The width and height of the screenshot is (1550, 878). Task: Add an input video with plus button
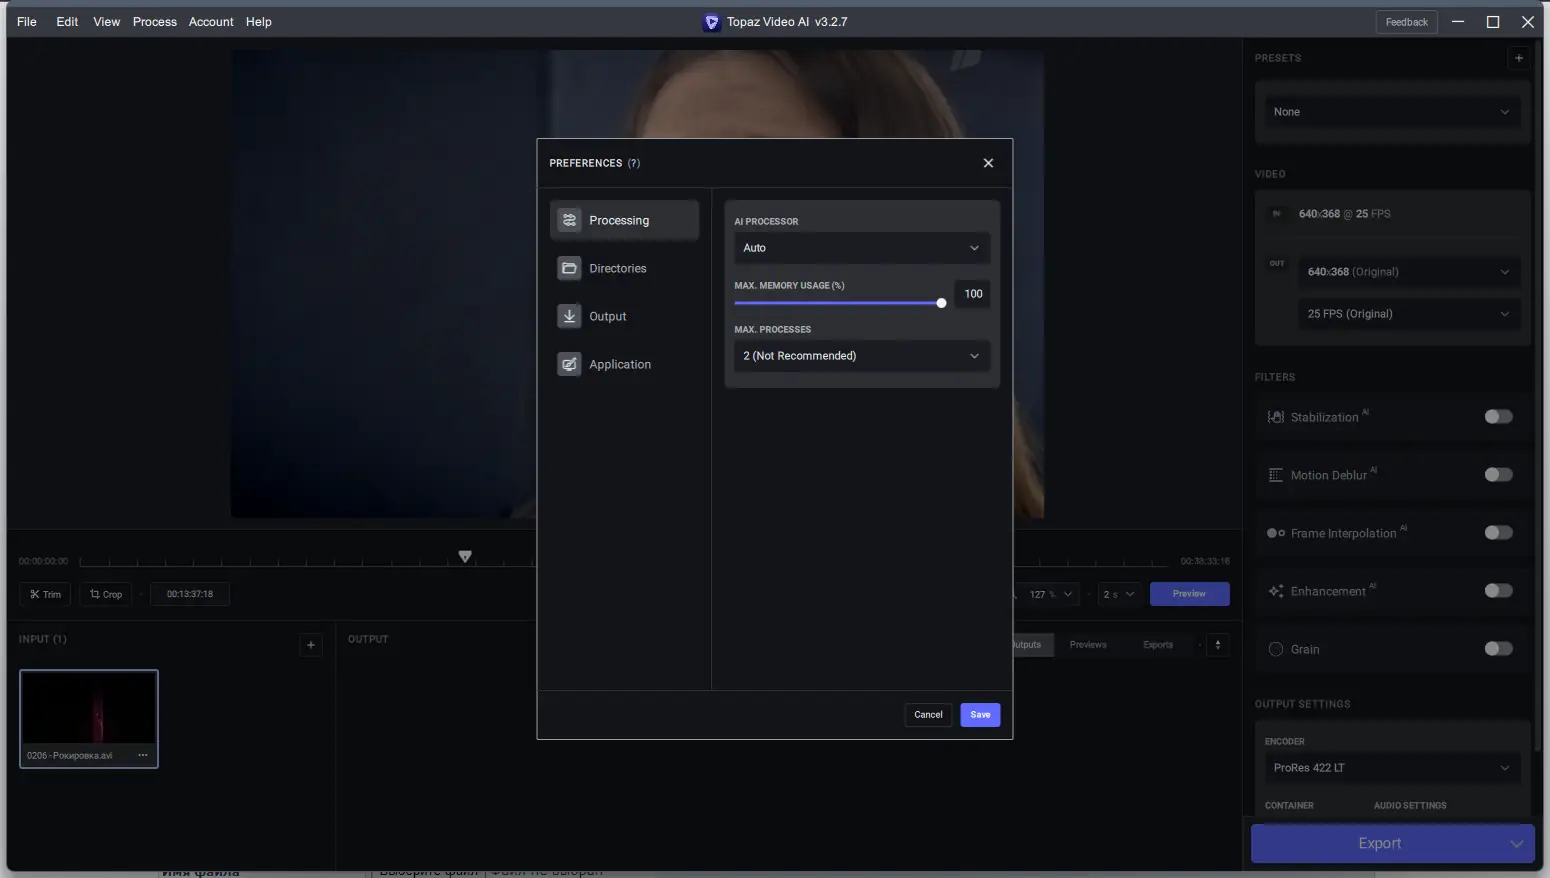pos(311,645)
